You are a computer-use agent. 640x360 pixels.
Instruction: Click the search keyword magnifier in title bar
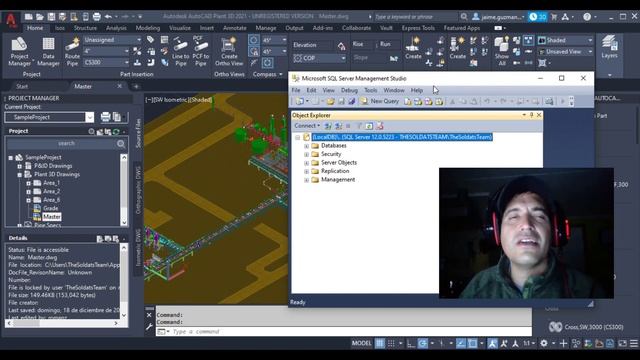(464, 17)
